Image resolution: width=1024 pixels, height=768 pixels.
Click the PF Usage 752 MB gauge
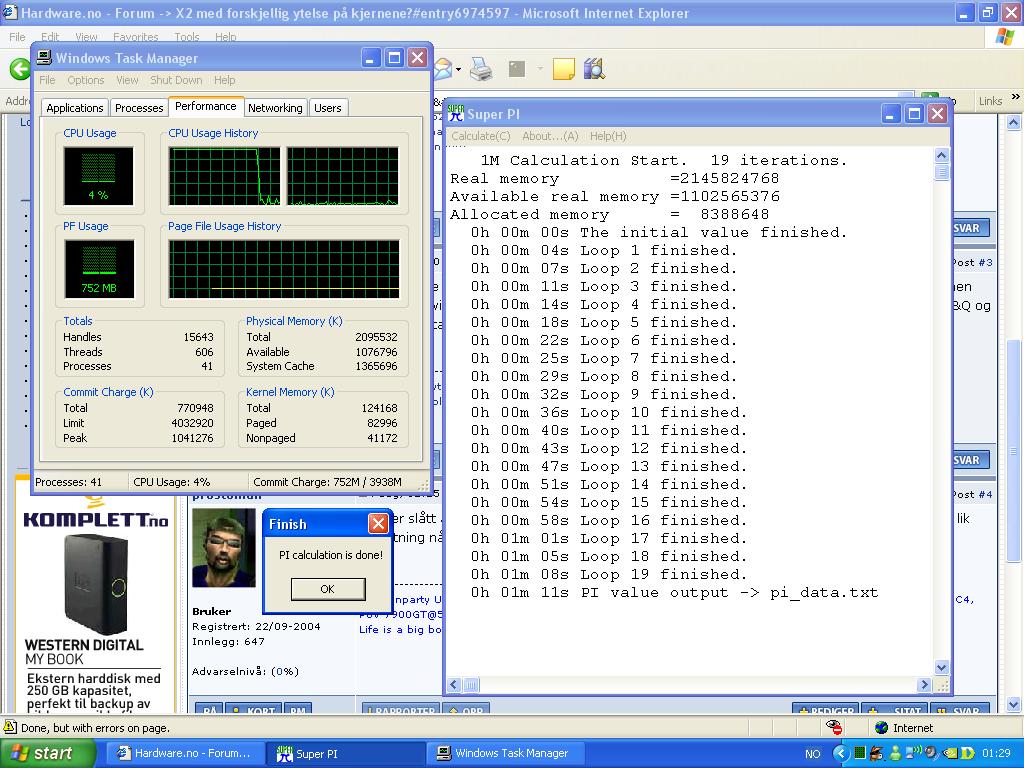point(99,268)
